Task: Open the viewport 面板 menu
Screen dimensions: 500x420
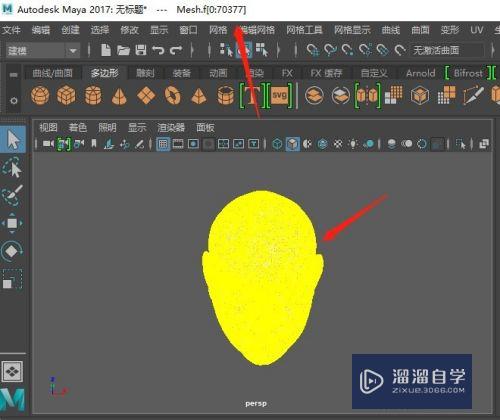Action: click(205, 127)
